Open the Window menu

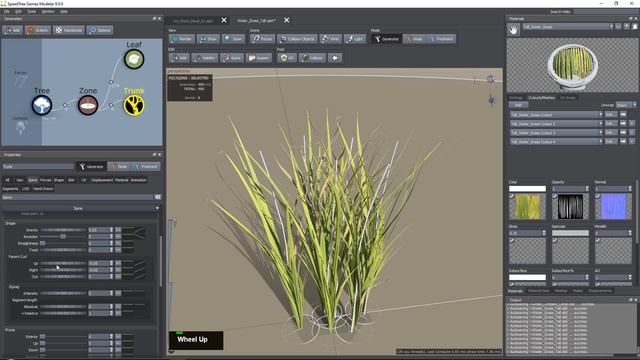tap(48, 11)
